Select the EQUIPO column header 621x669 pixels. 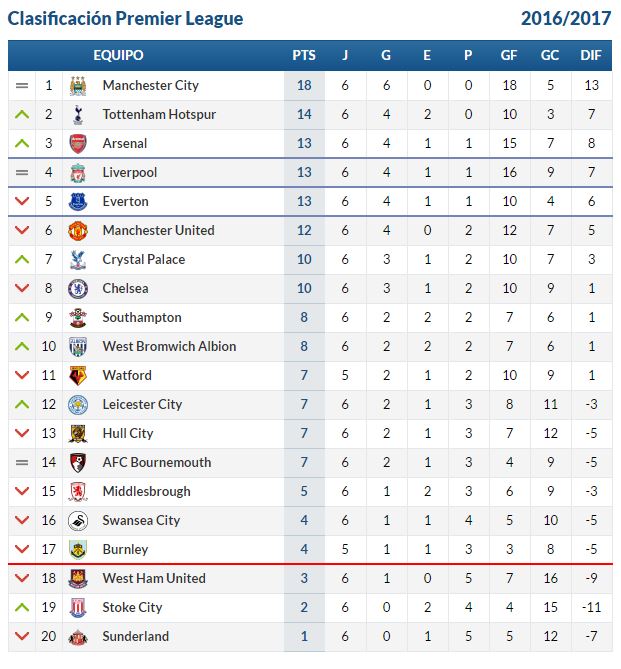click(x=118, y=55)
